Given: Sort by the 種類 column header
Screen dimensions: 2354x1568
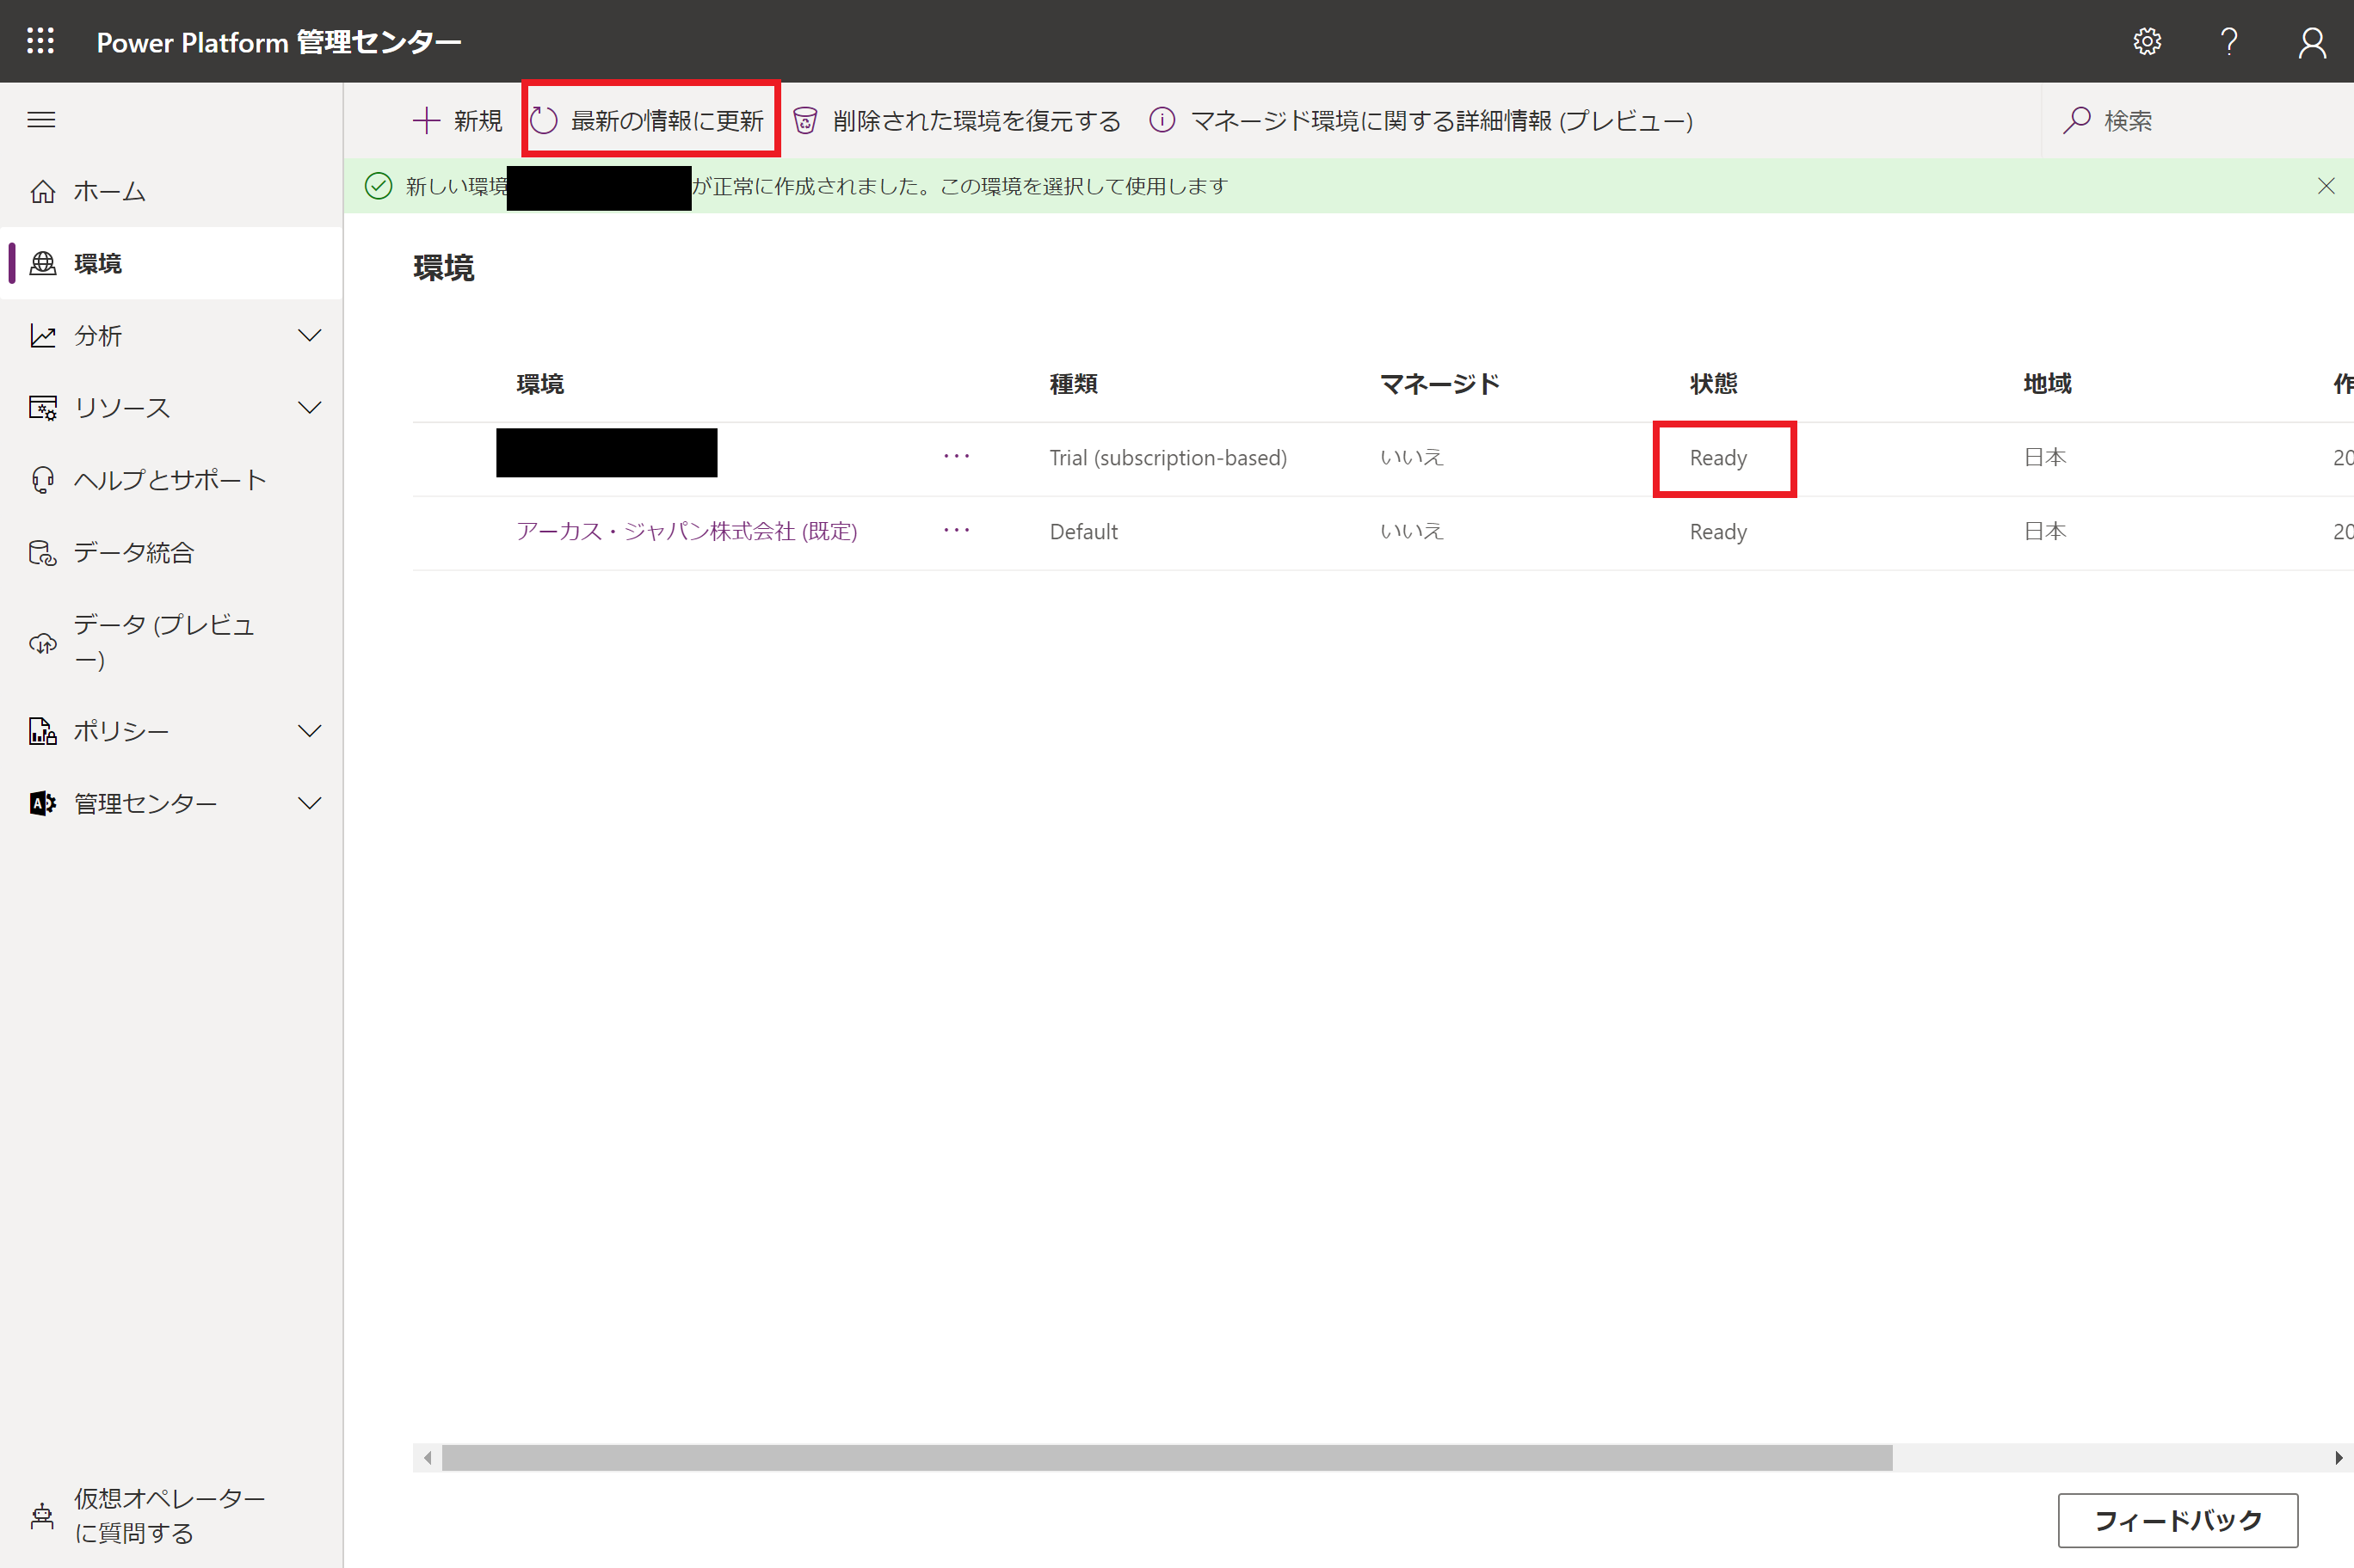Looking at the screenshot, I should [x=1074, y=384].
